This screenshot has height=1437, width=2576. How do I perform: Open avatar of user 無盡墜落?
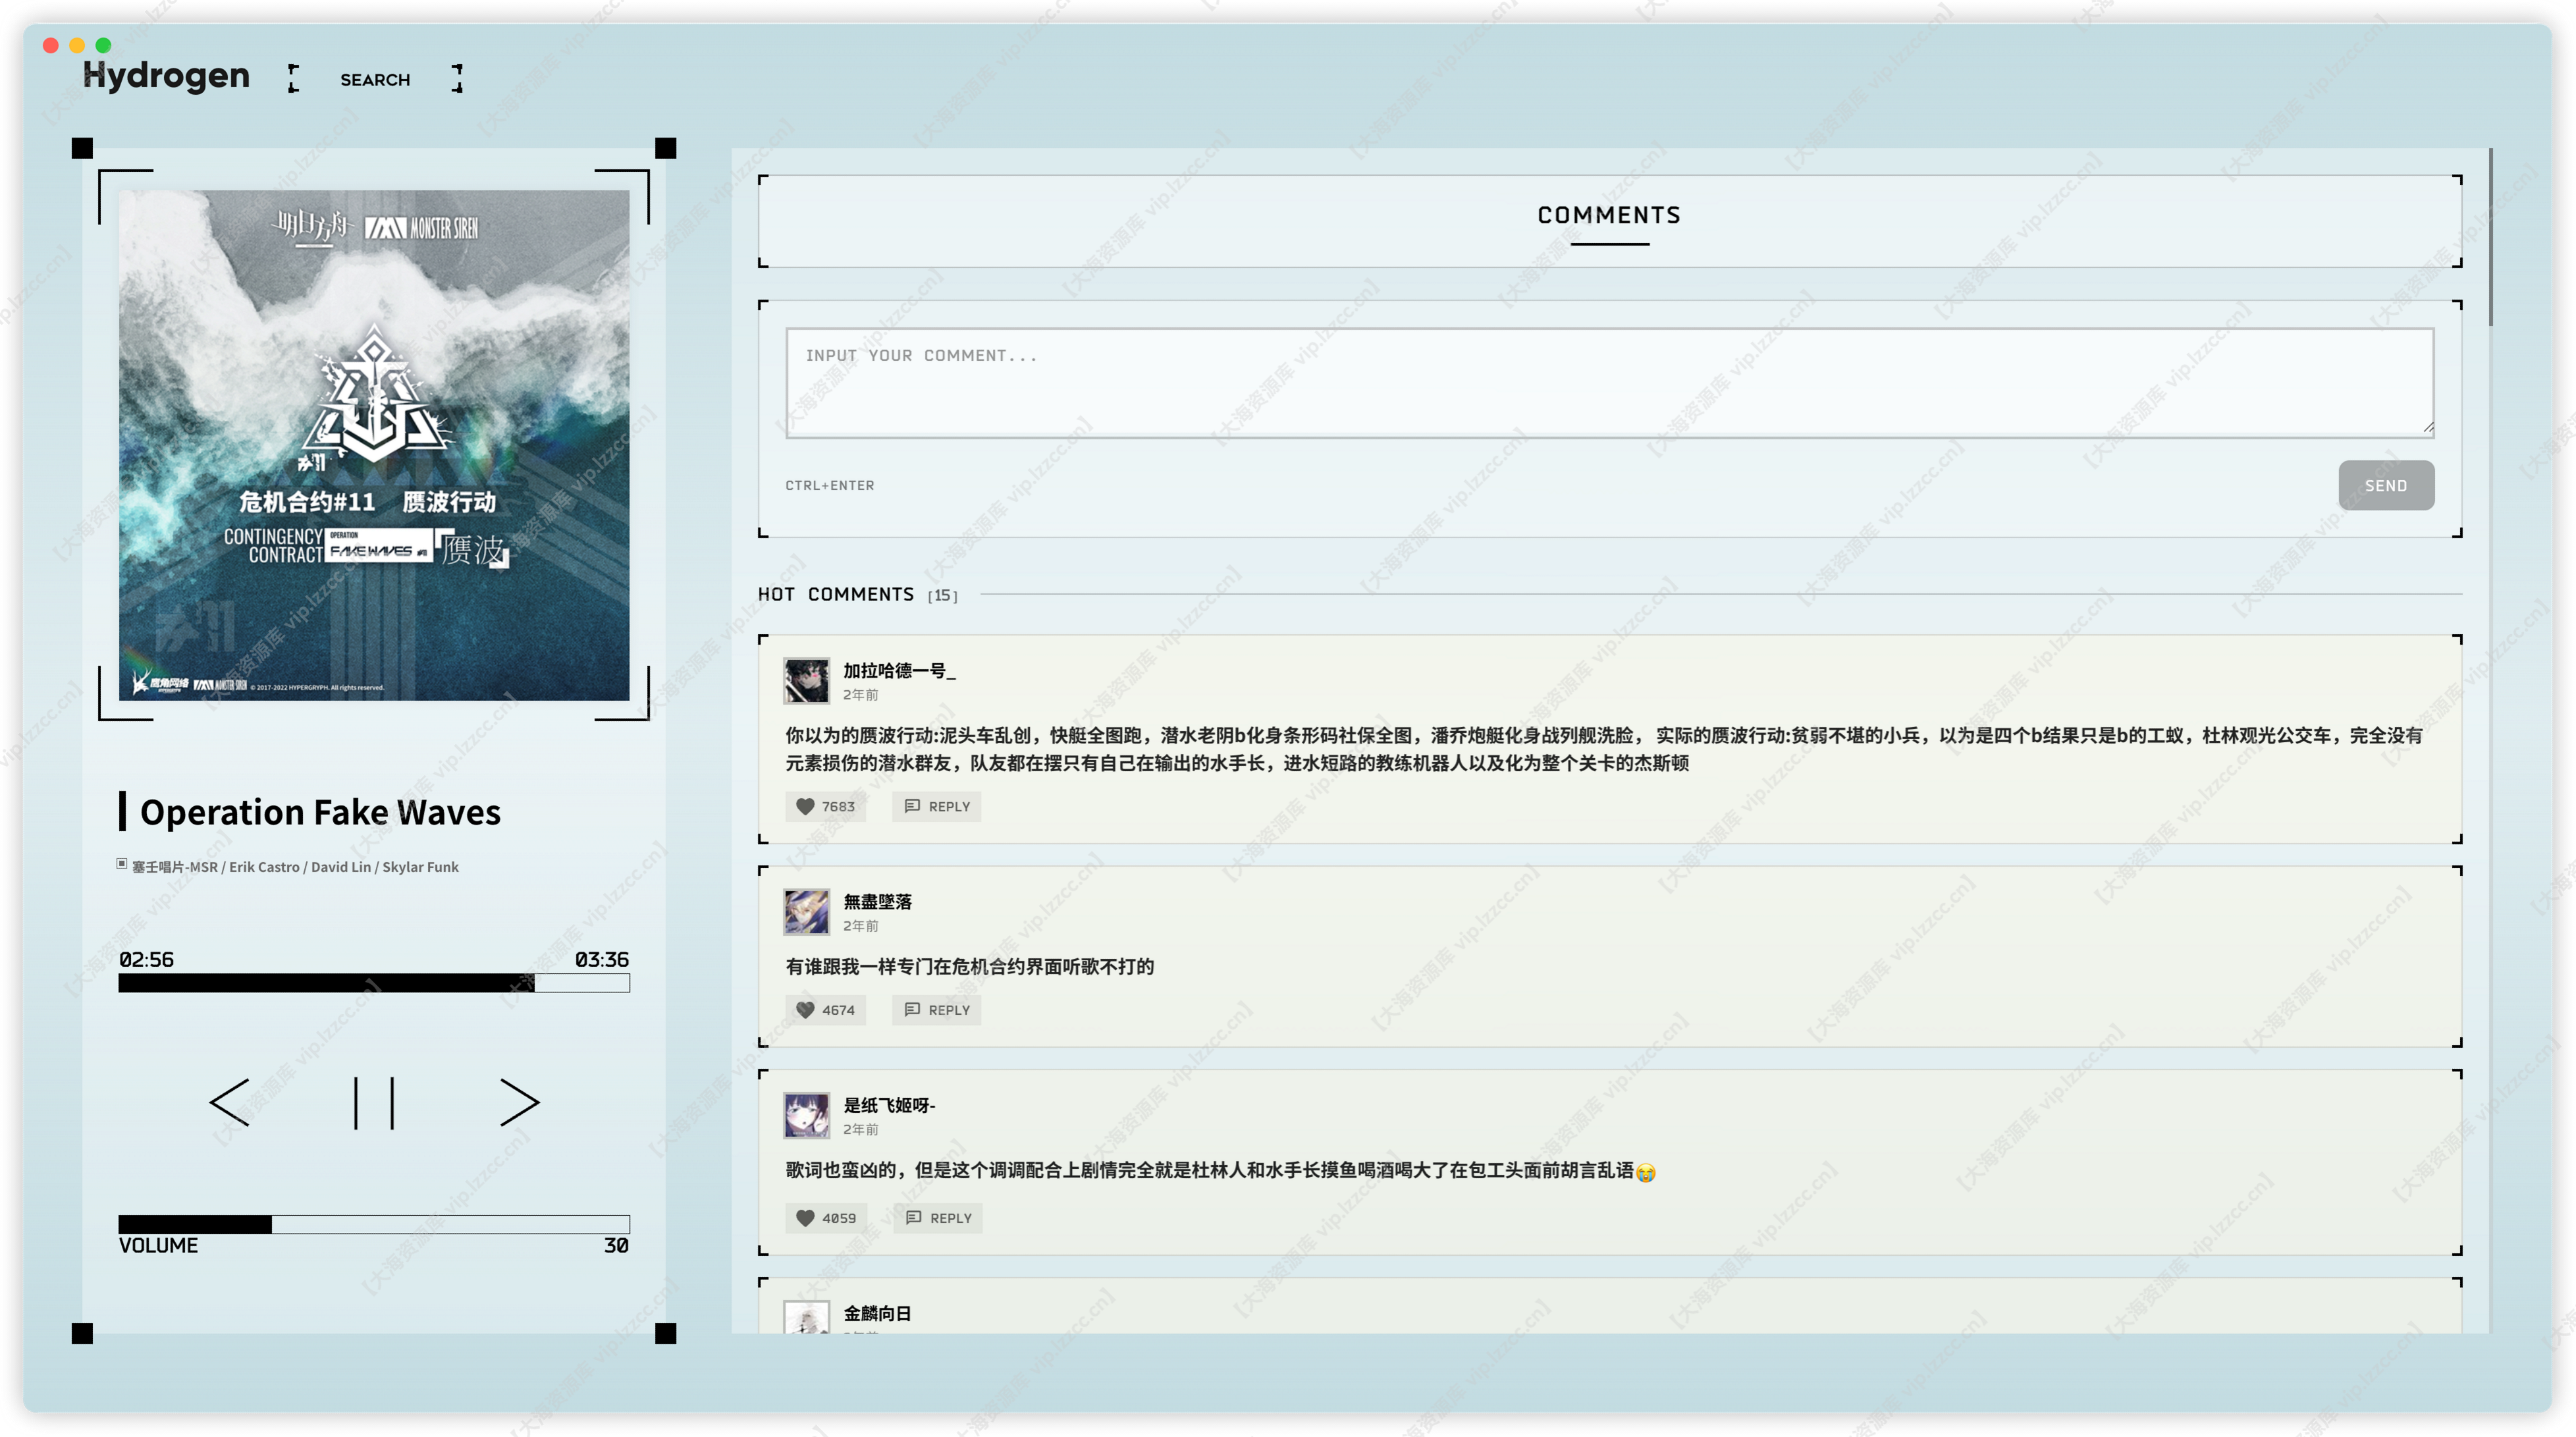pyautogui.click(x=807, y=912)
